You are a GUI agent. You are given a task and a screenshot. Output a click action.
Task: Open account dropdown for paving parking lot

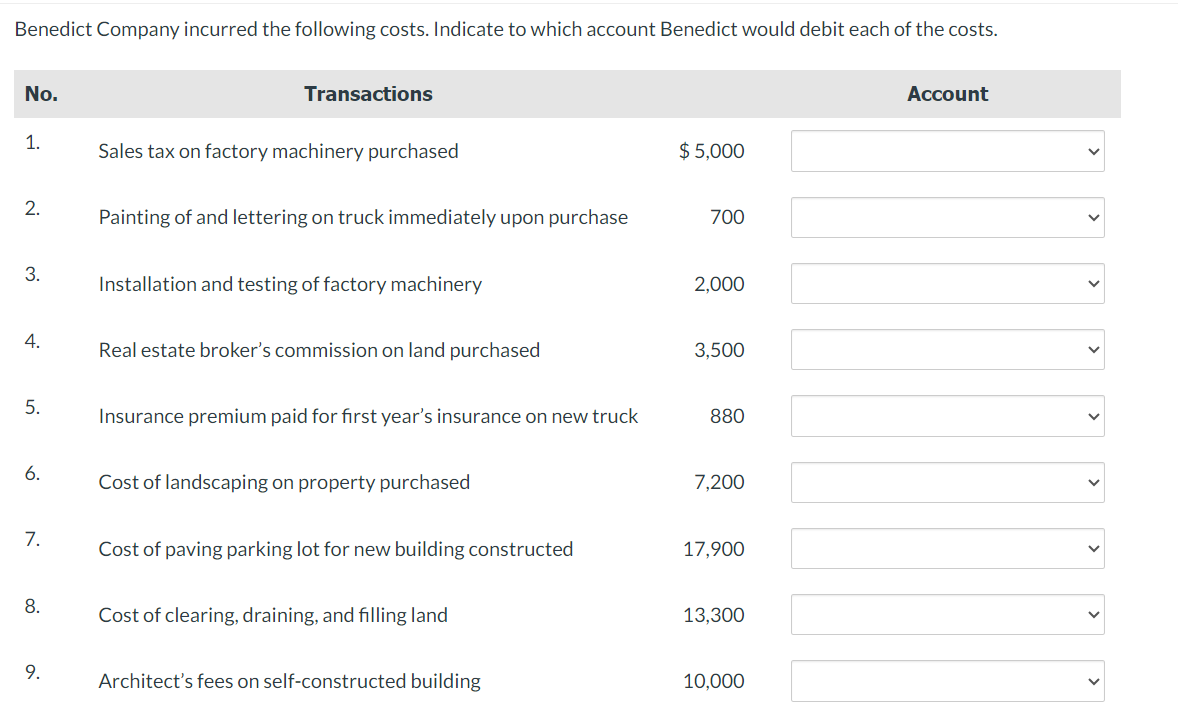[947, 549]
